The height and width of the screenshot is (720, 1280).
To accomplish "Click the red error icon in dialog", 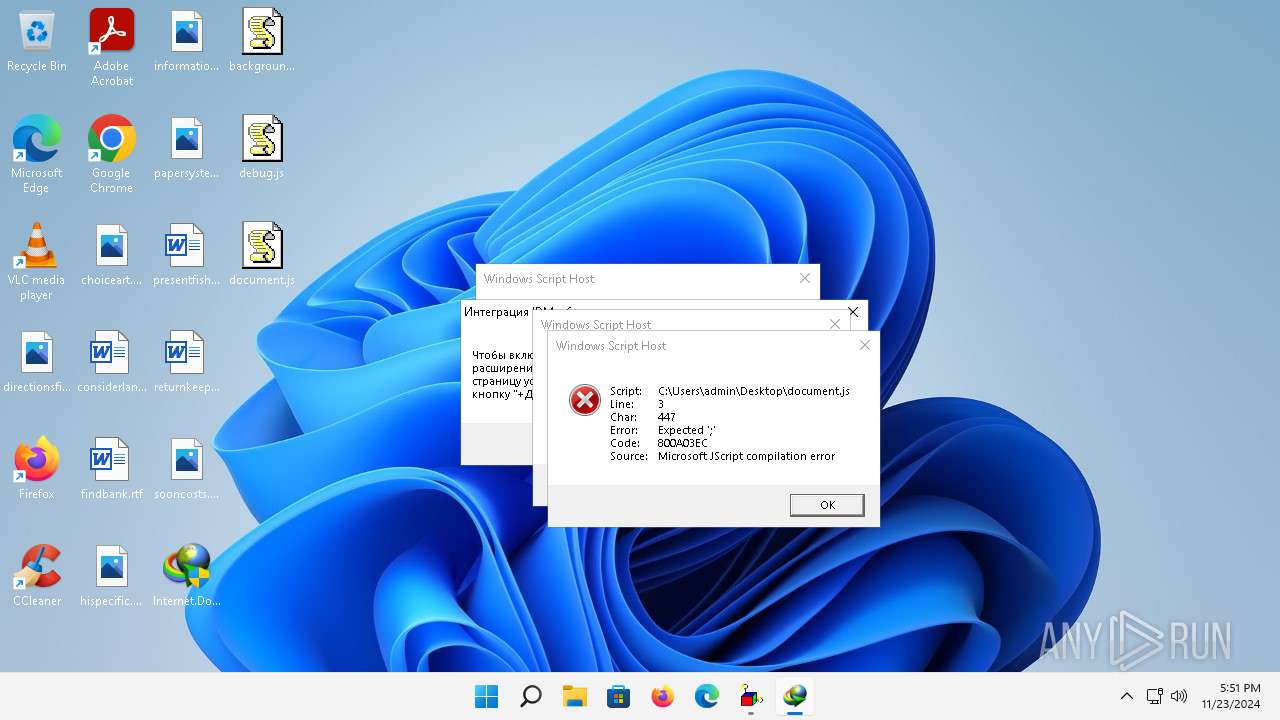I will tap(585, 400).
